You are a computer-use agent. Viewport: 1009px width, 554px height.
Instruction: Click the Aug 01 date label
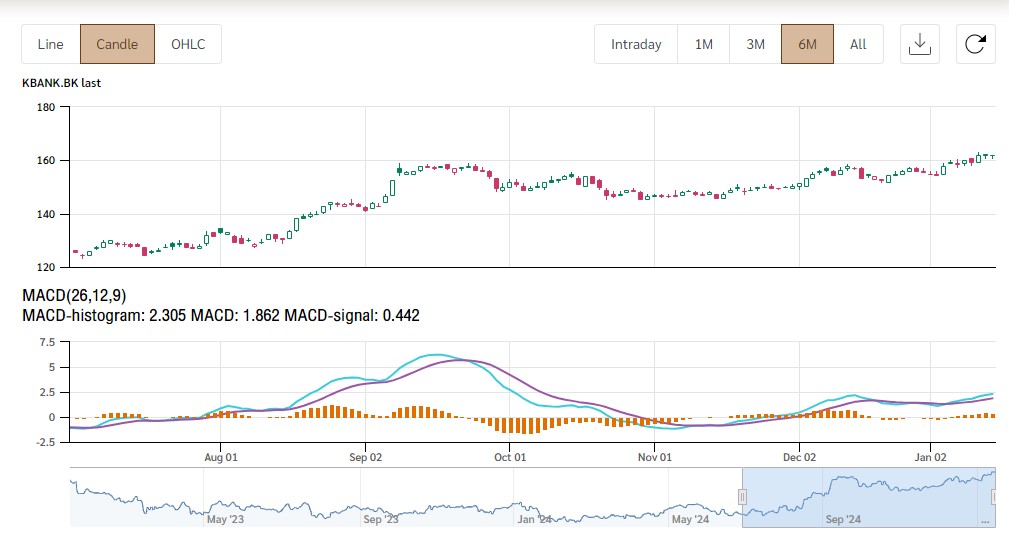[221, 457]
